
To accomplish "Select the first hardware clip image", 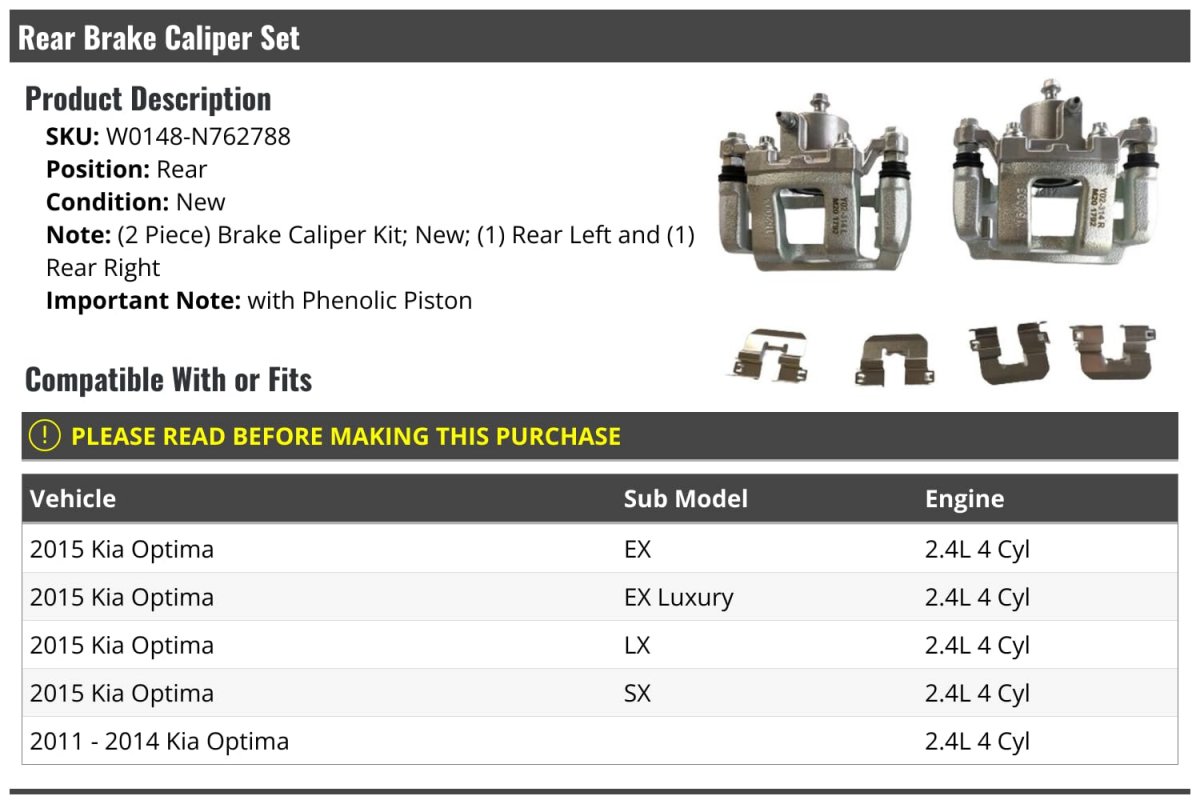I will point(767,355).
